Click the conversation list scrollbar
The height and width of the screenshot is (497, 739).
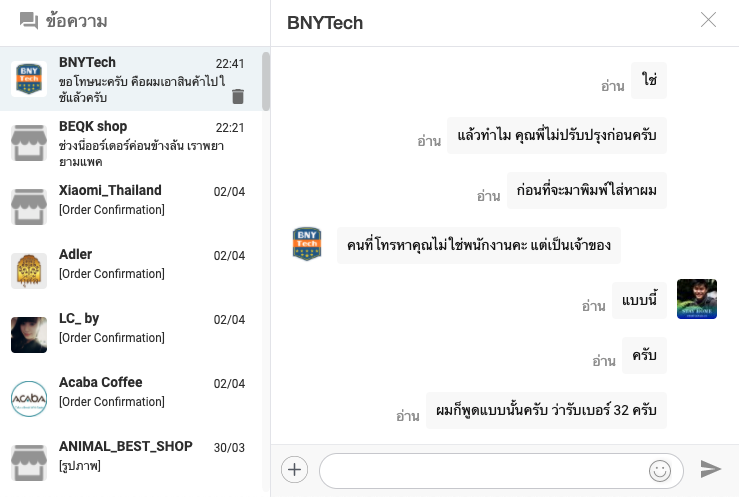266,82
